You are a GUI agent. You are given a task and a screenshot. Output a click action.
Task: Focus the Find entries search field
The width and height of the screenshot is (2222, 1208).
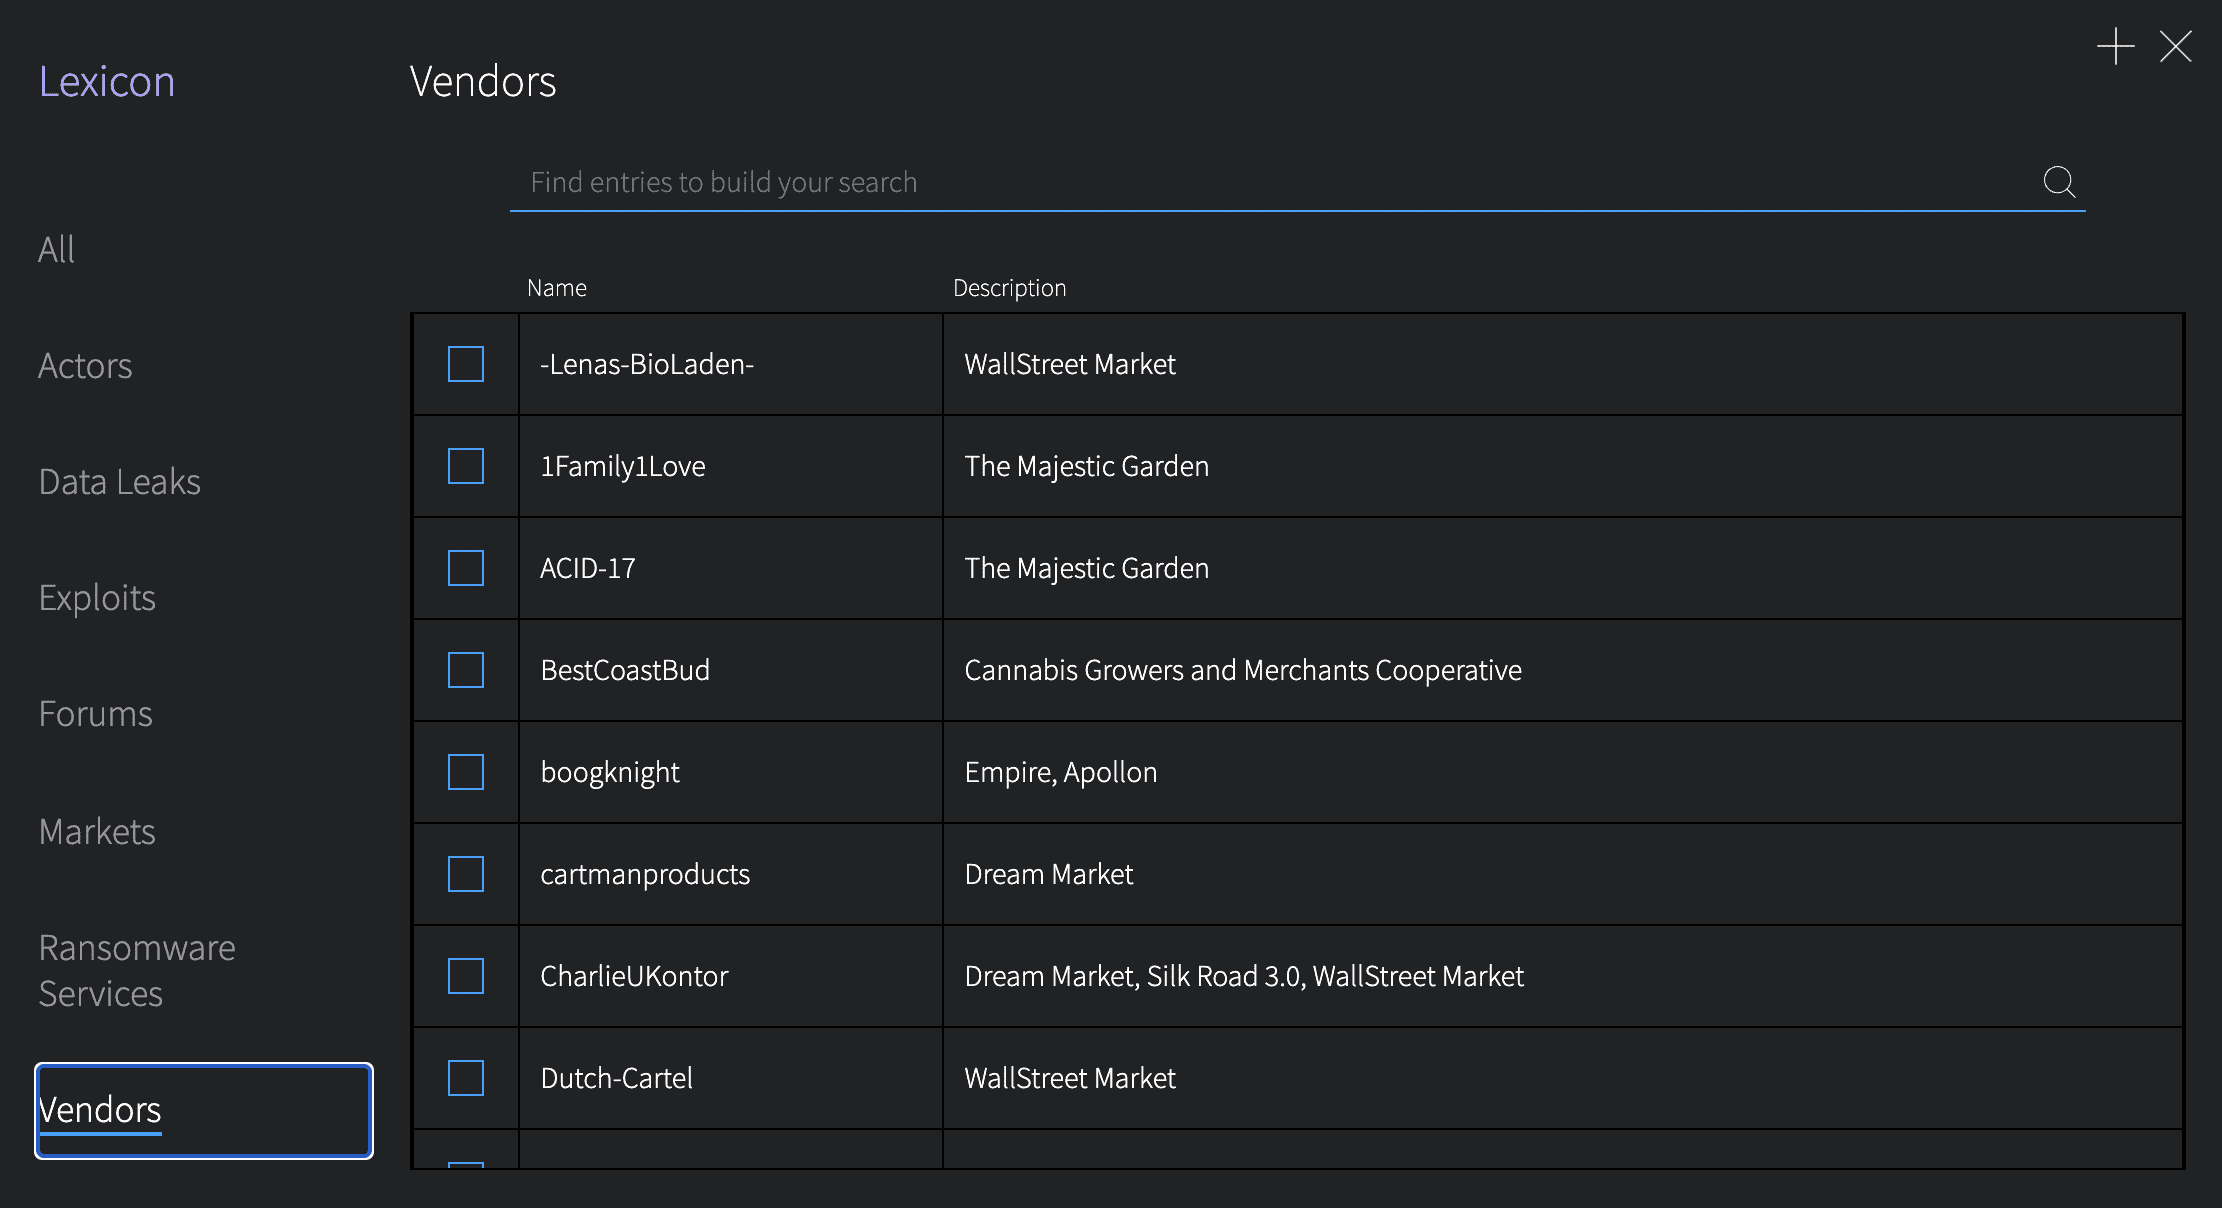(1270, 182)
